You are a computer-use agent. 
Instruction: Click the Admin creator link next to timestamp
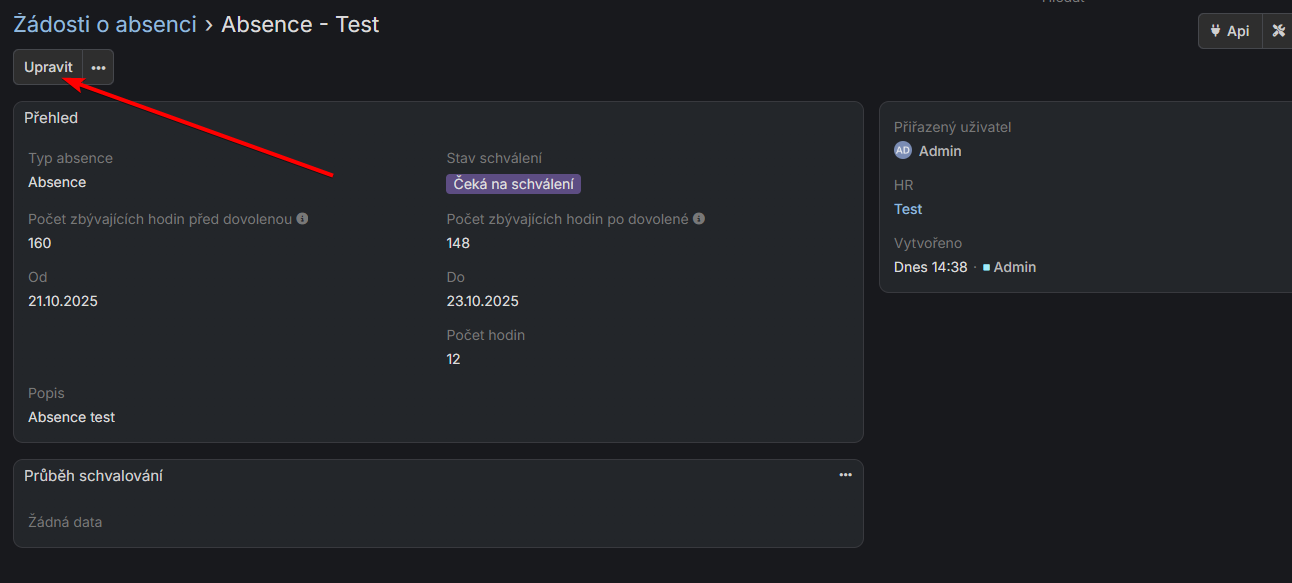click(x=1014, y=267)
